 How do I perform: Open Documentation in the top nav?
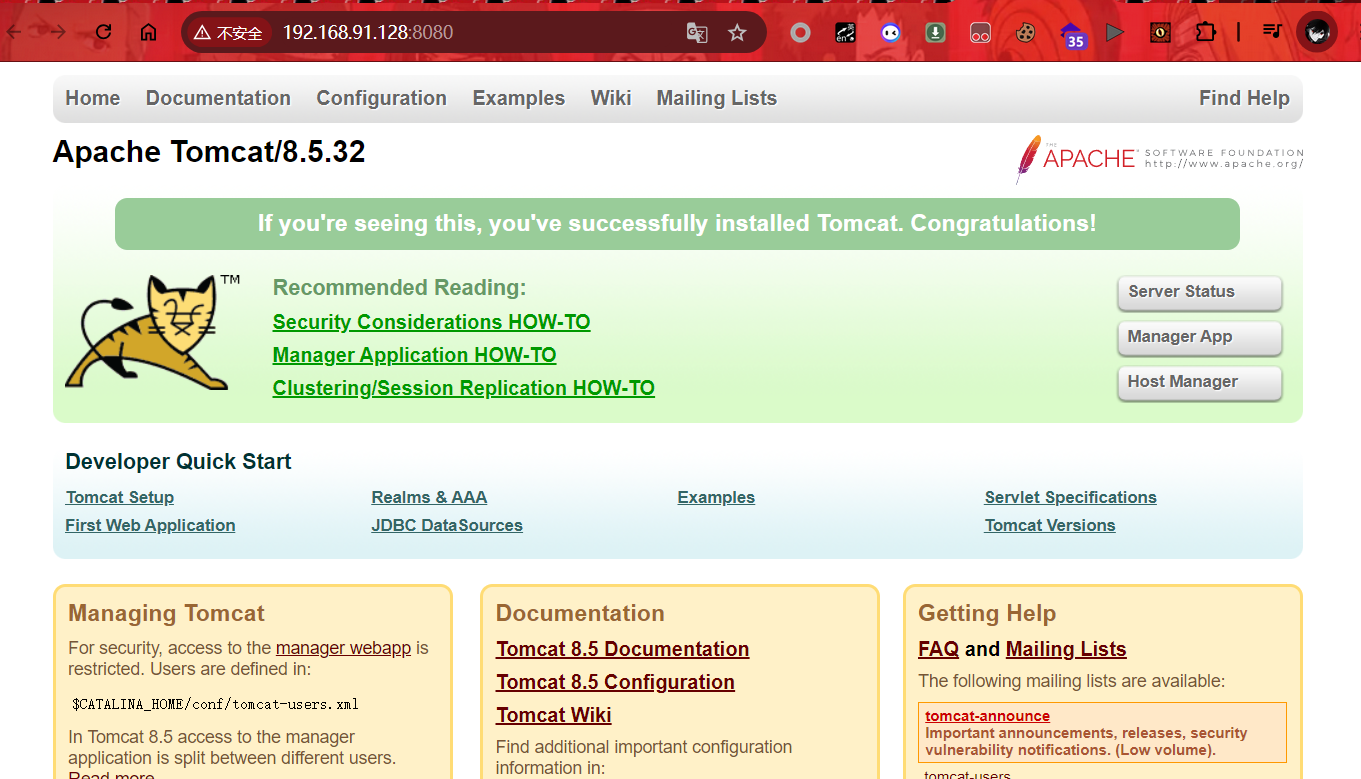[218, 98]
